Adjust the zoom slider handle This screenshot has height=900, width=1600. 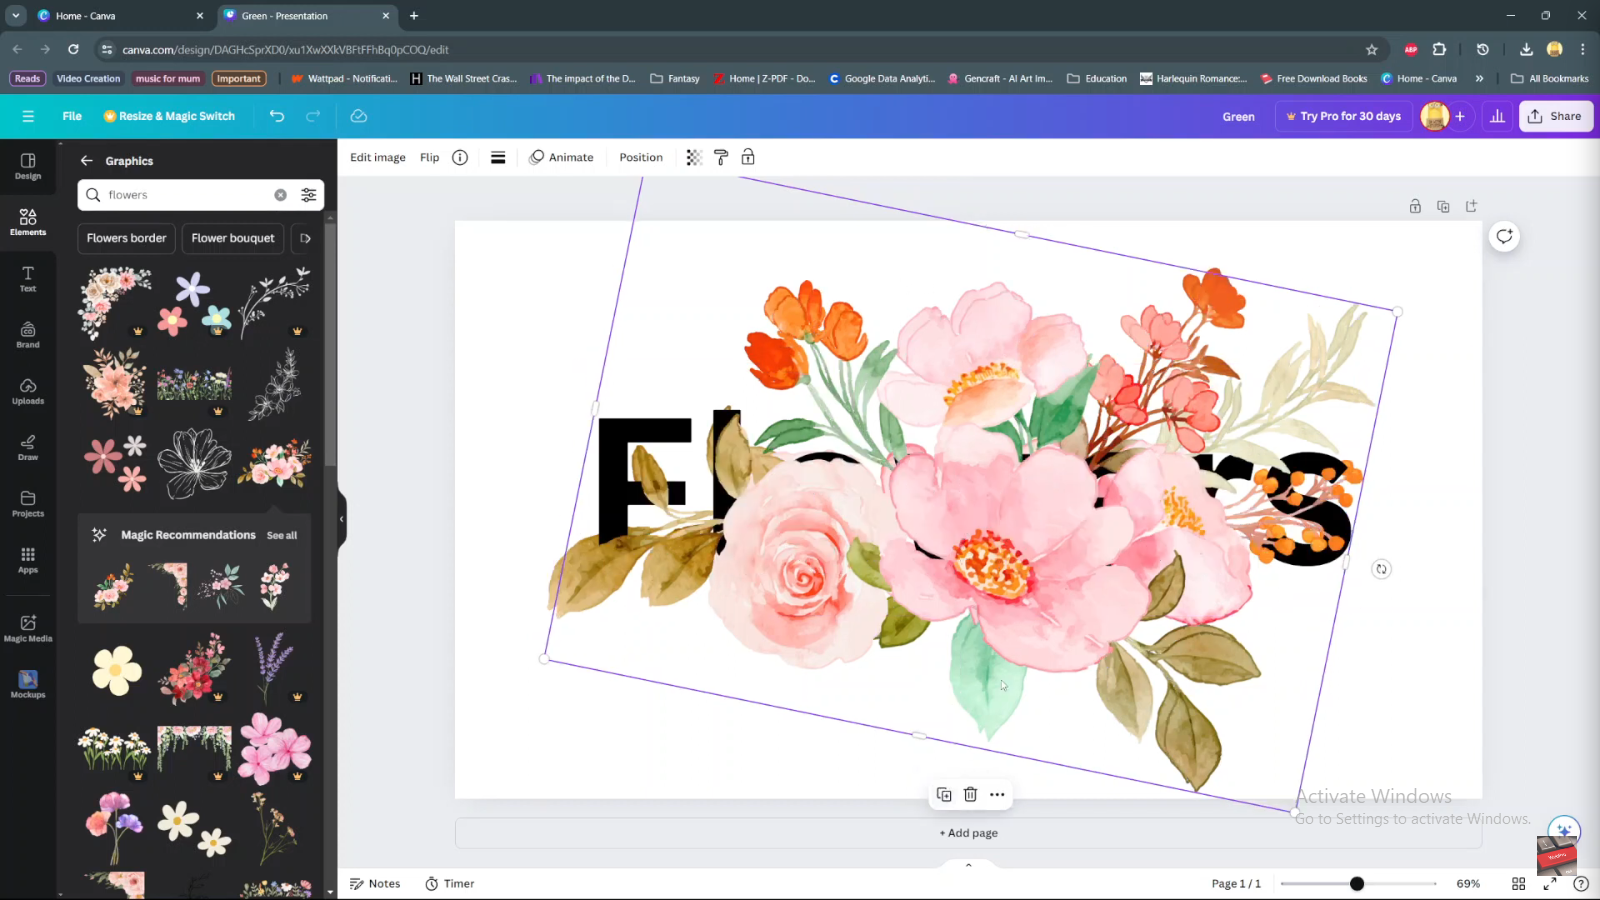tap(1357, 884)
